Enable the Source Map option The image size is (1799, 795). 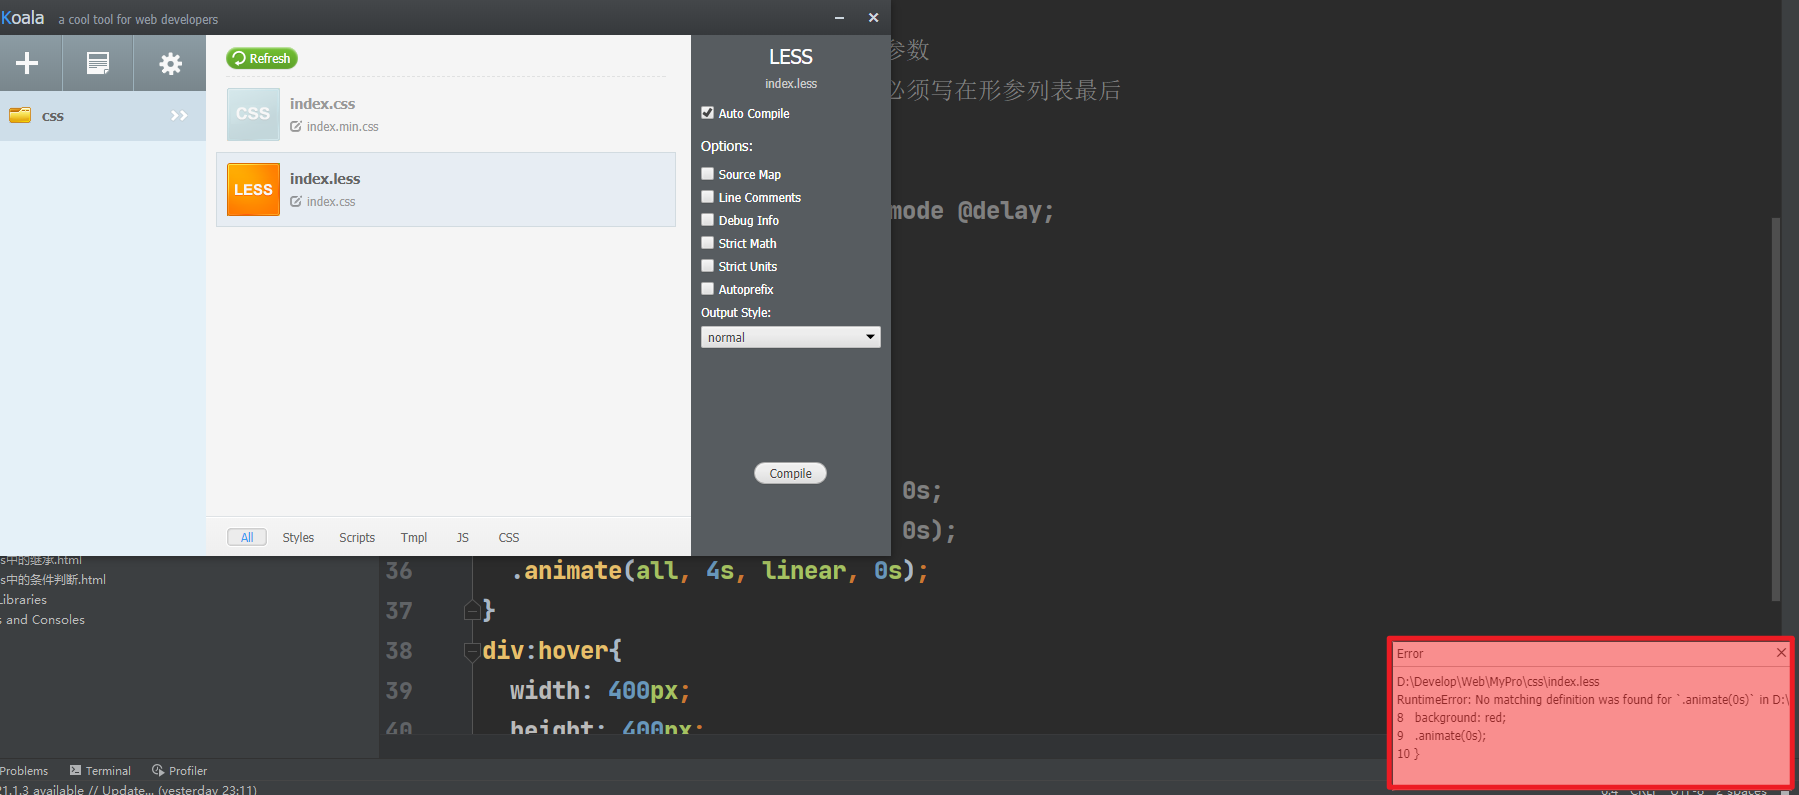708,174
